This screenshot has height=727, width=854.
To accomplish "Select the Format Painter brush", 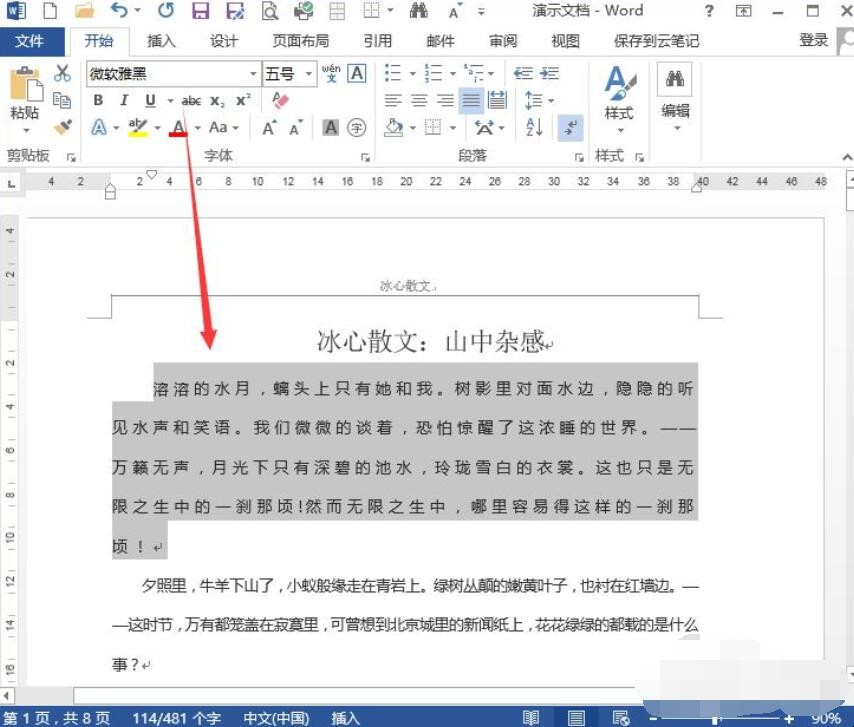I will 63,127.
